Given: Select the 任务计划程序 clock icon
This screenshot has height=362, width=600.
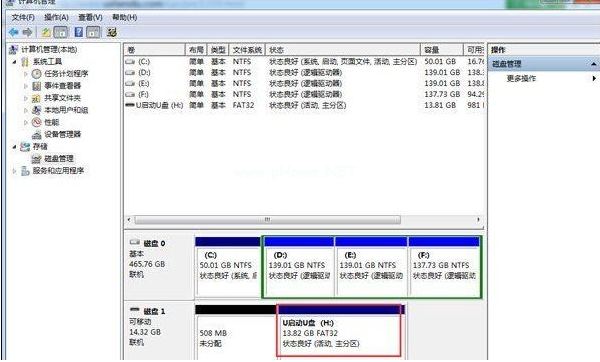Looking at the screenshot, I should [36, 73].
